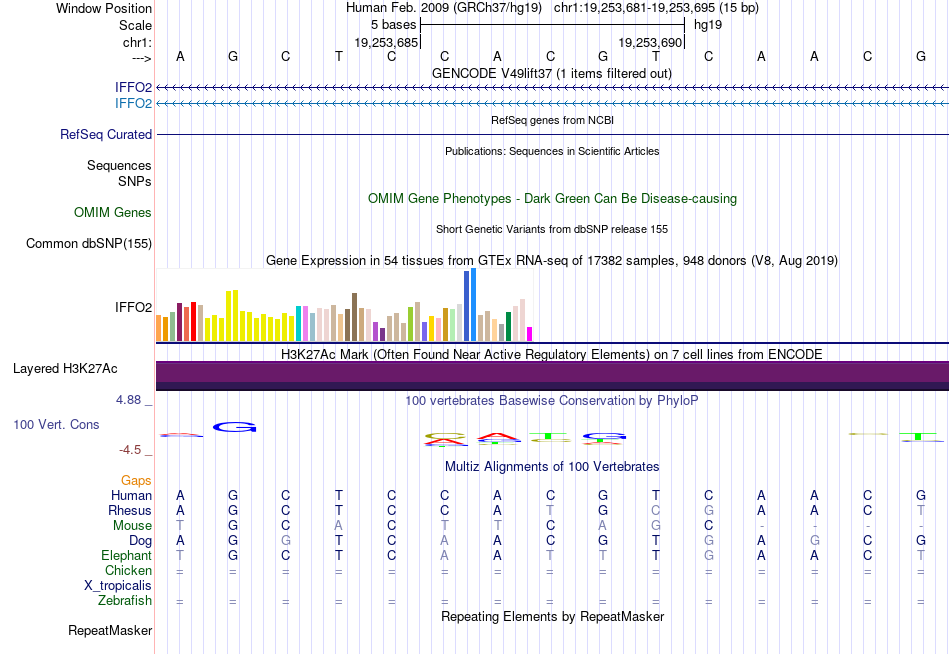Click the '5 bases' scale bar label

(394, 25)
